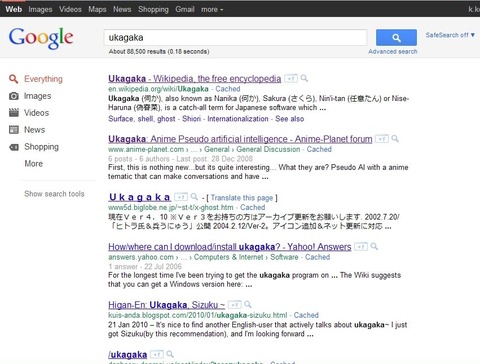
Task: Click preview magnifier beside spaced U k a g a k a result
Action: pyautogui.click(x=194, y=197)
